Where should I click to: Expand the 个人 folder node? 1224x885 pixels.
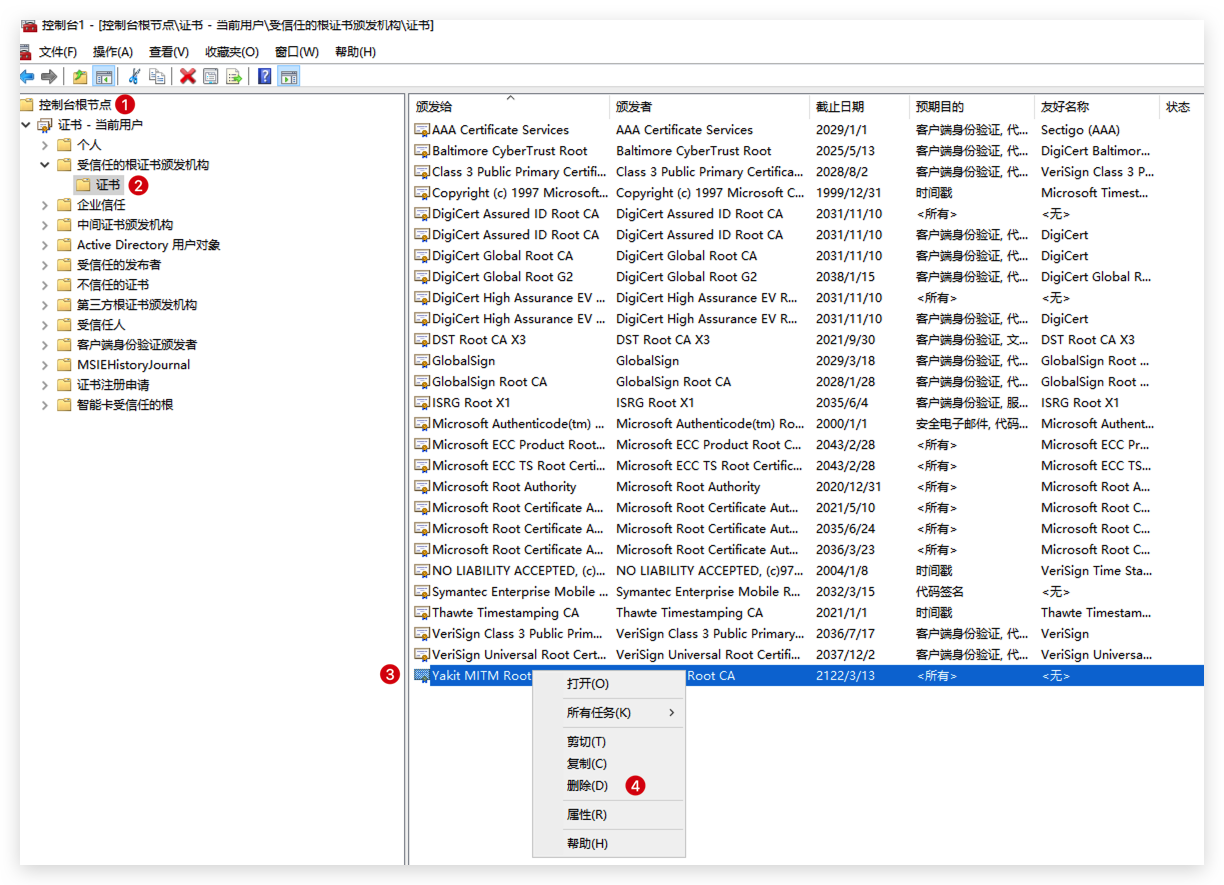45,145
